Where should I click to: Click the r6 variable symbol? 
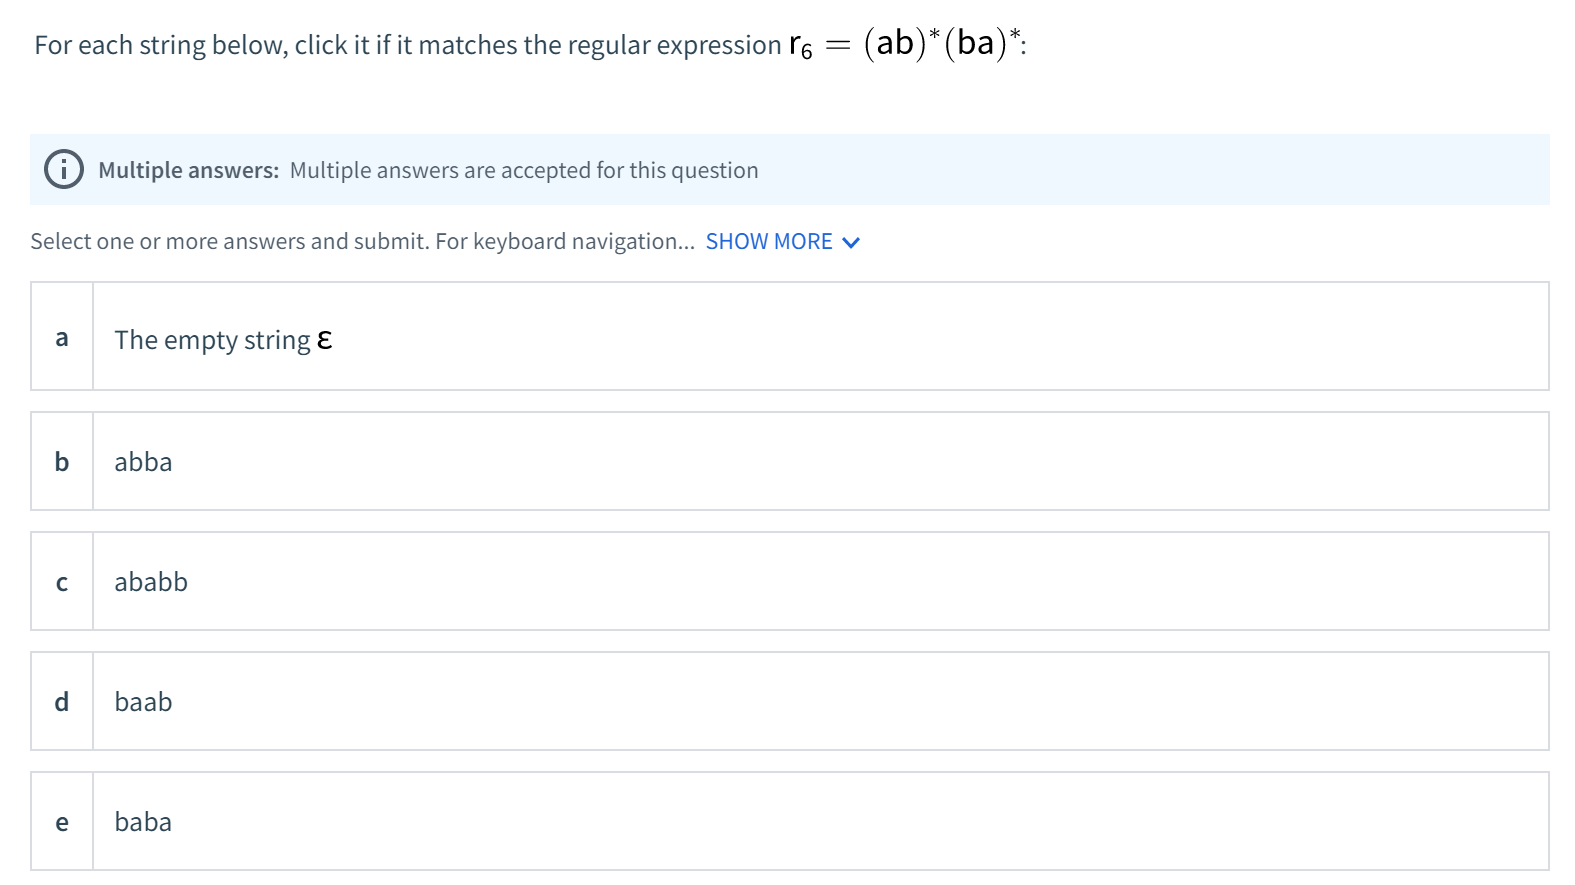[x=800, y=46]
